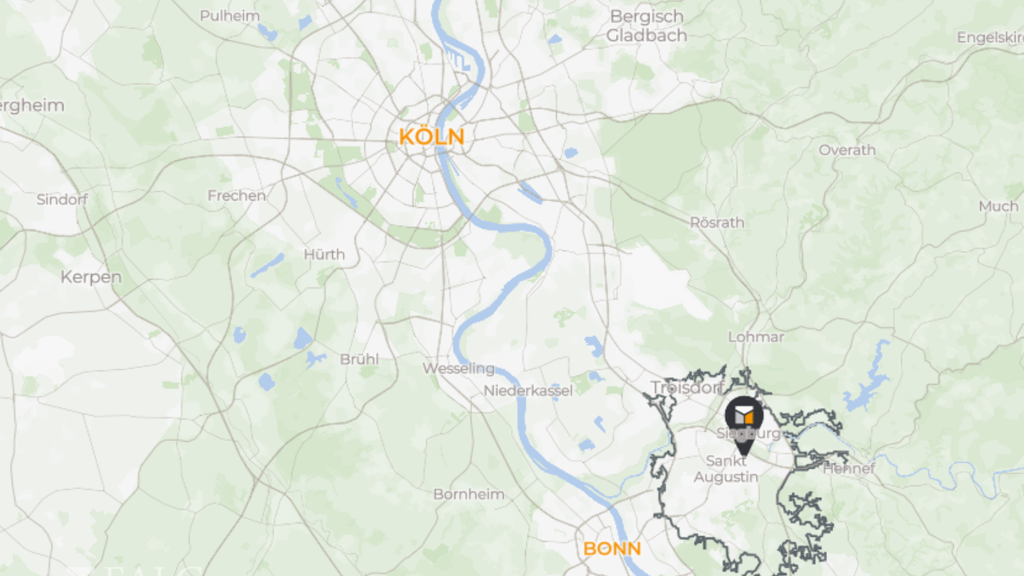Click the Niederkassel label
Viewport: 1024px width, 576px height.
[x=528, y=391]
